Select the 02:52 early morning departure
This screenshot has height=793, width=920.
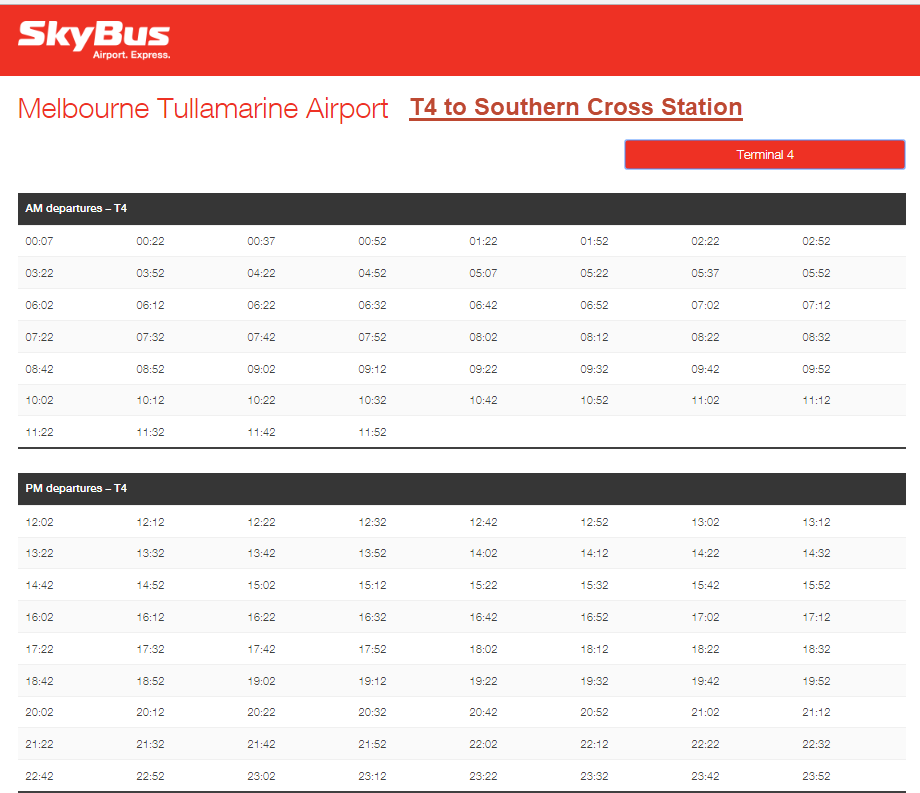point(816,242)
